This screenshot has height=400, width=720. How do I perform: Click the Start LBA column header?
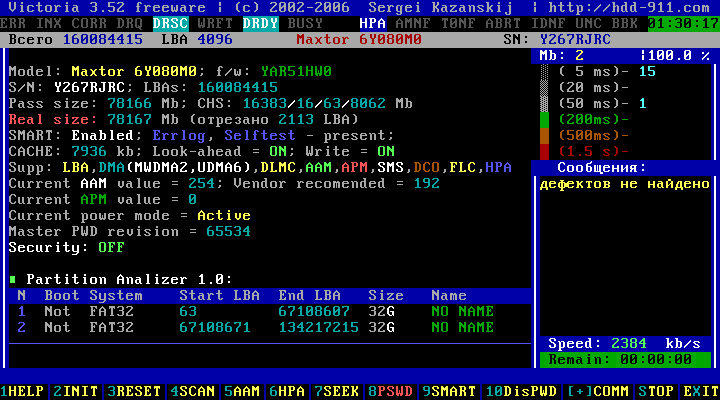click(219, 295)
